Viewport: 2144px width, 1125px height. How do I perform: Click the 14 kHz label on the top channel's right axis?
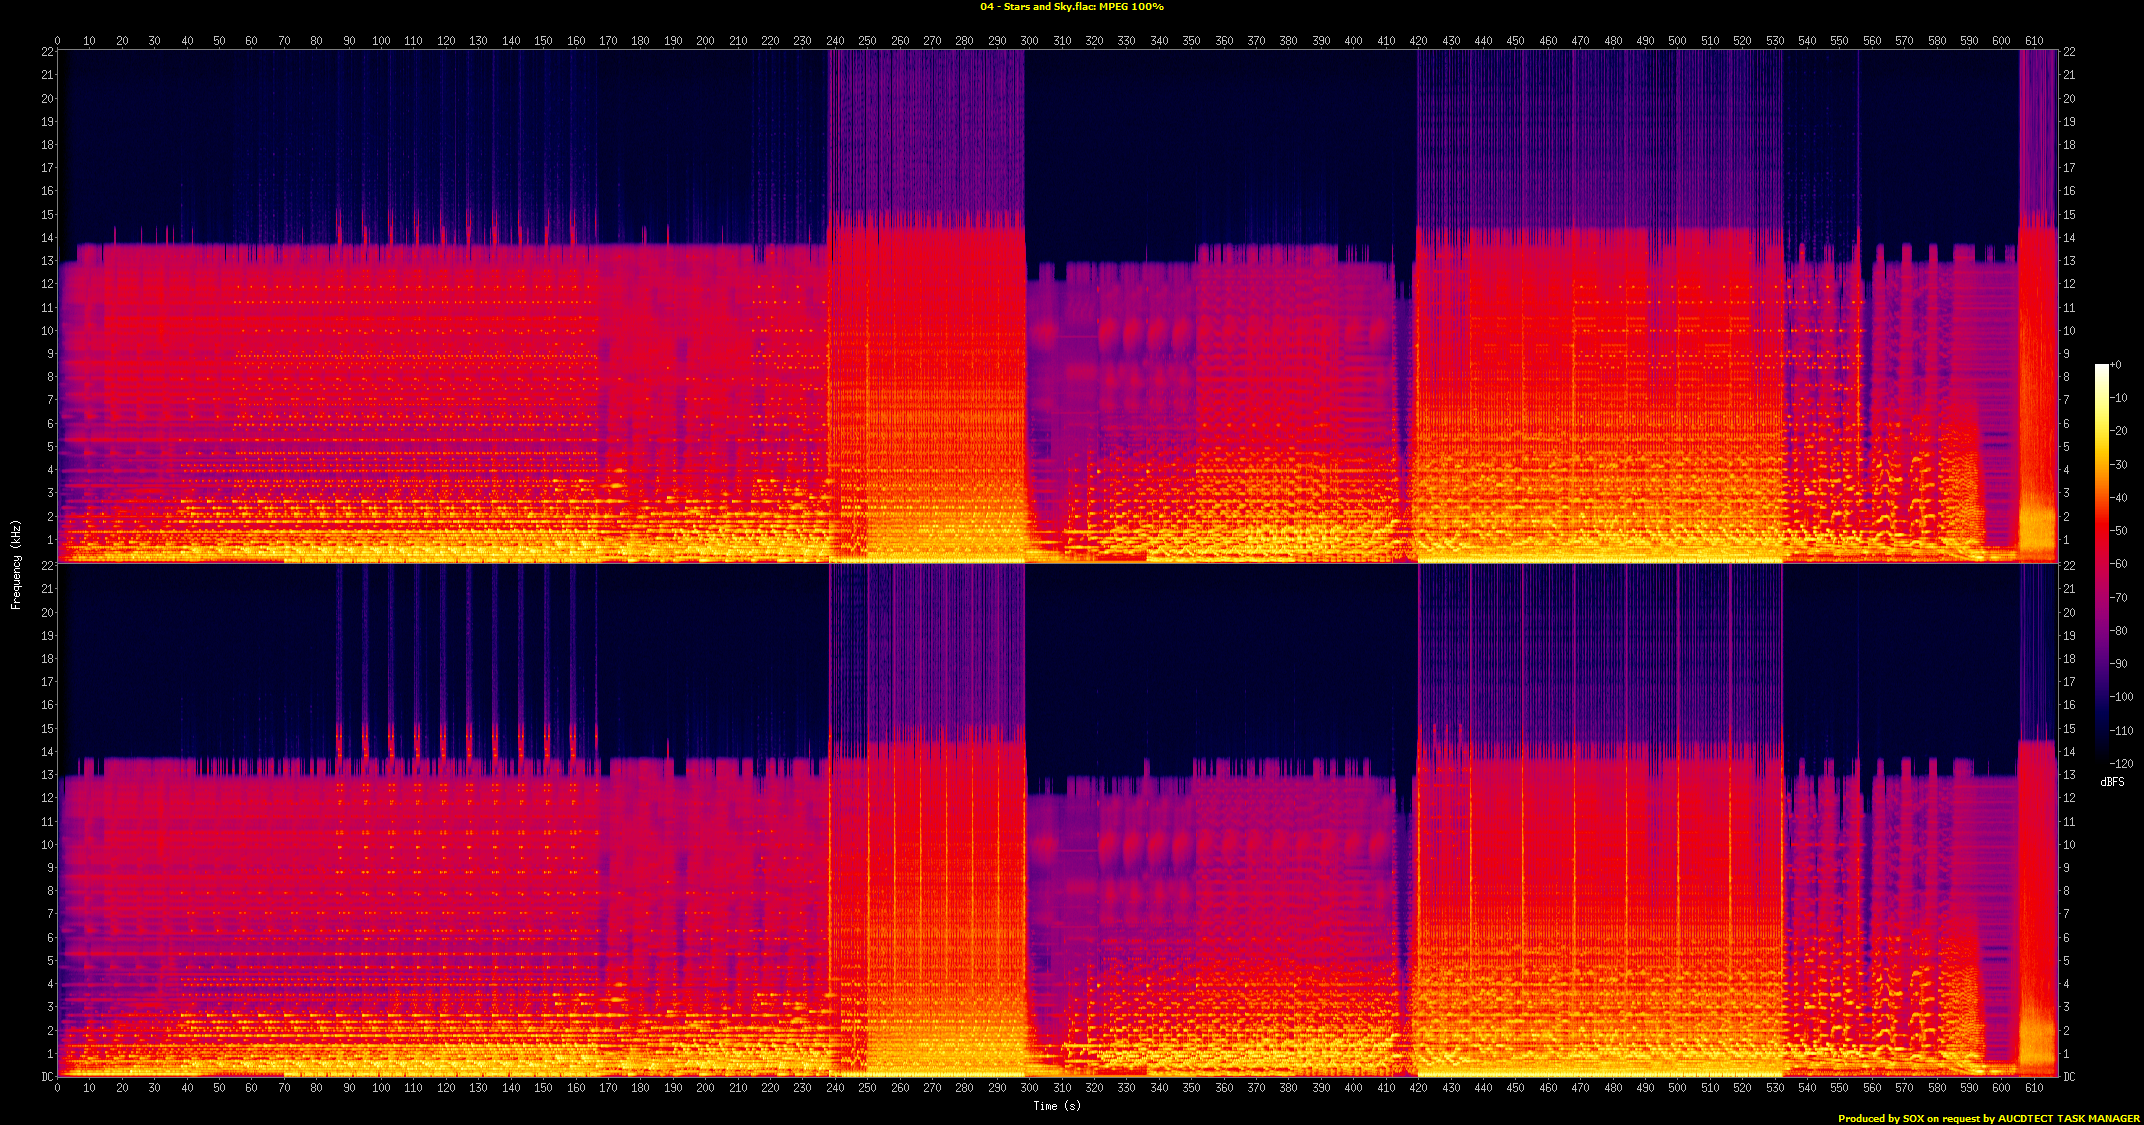pos(2069,238)
